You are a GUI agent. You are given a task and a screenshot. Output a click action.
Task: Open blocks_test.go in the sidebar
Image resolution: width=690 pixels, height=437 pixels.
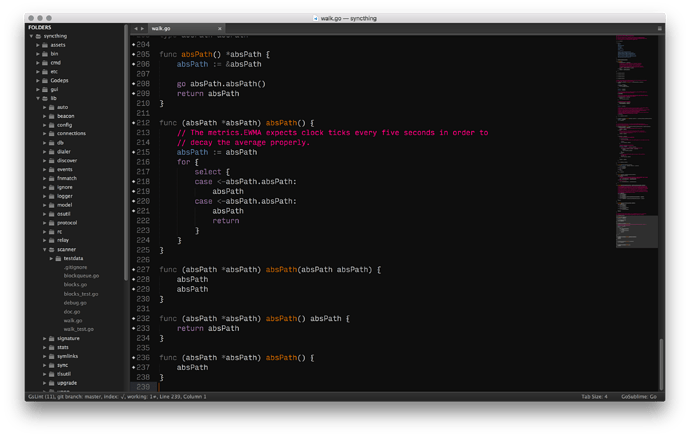point(81,294)
